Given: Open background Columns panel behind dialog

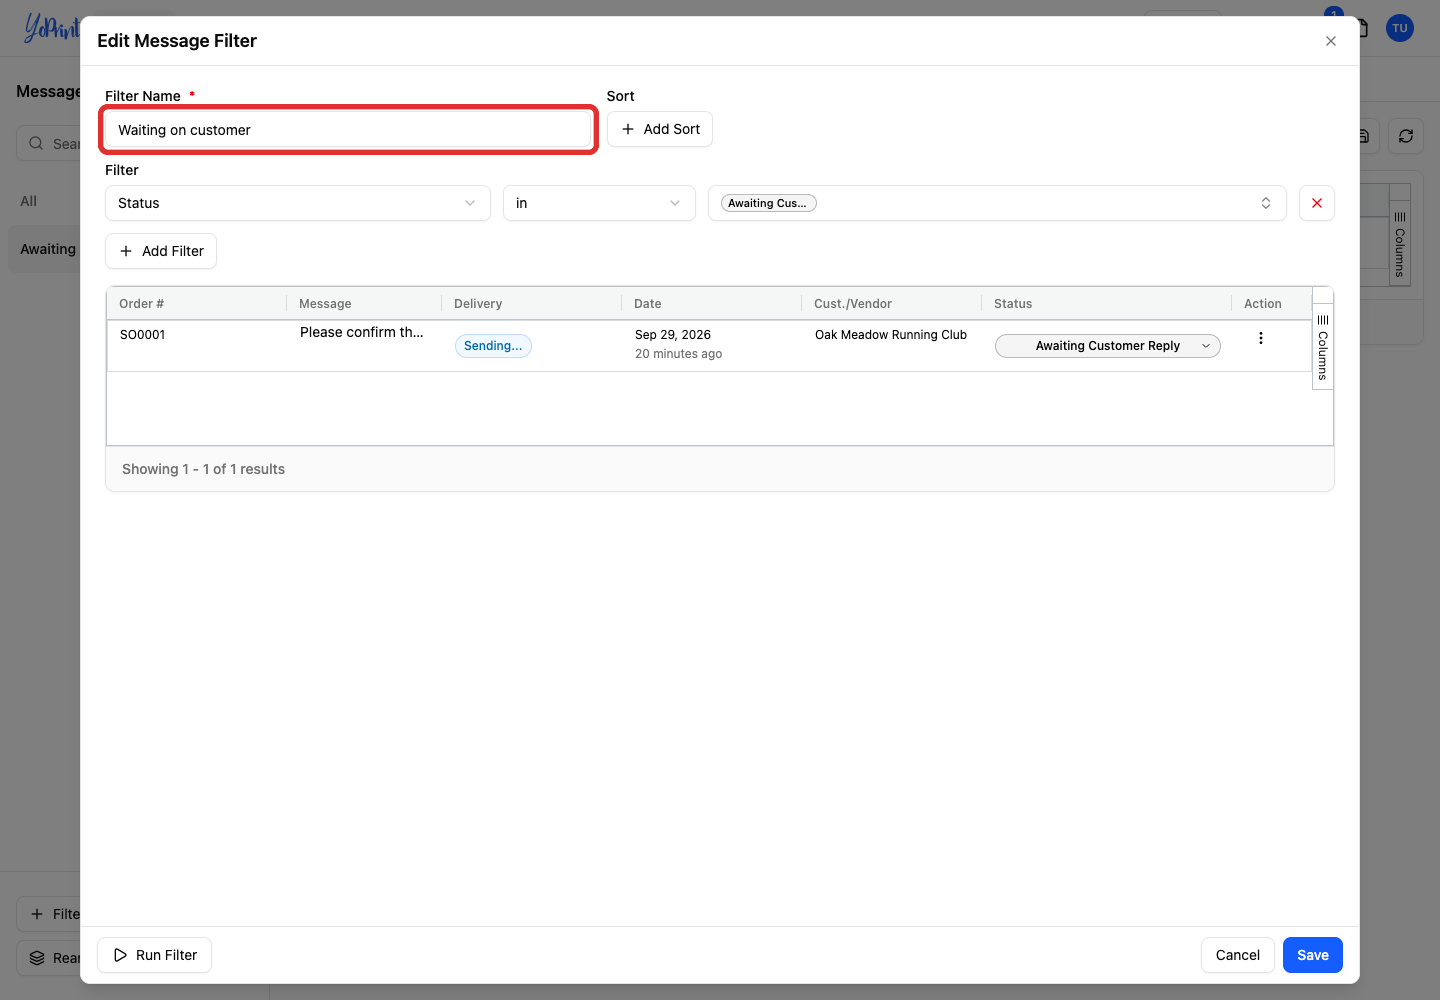Looking at the screenshot, I should [x=1400, y=244].
